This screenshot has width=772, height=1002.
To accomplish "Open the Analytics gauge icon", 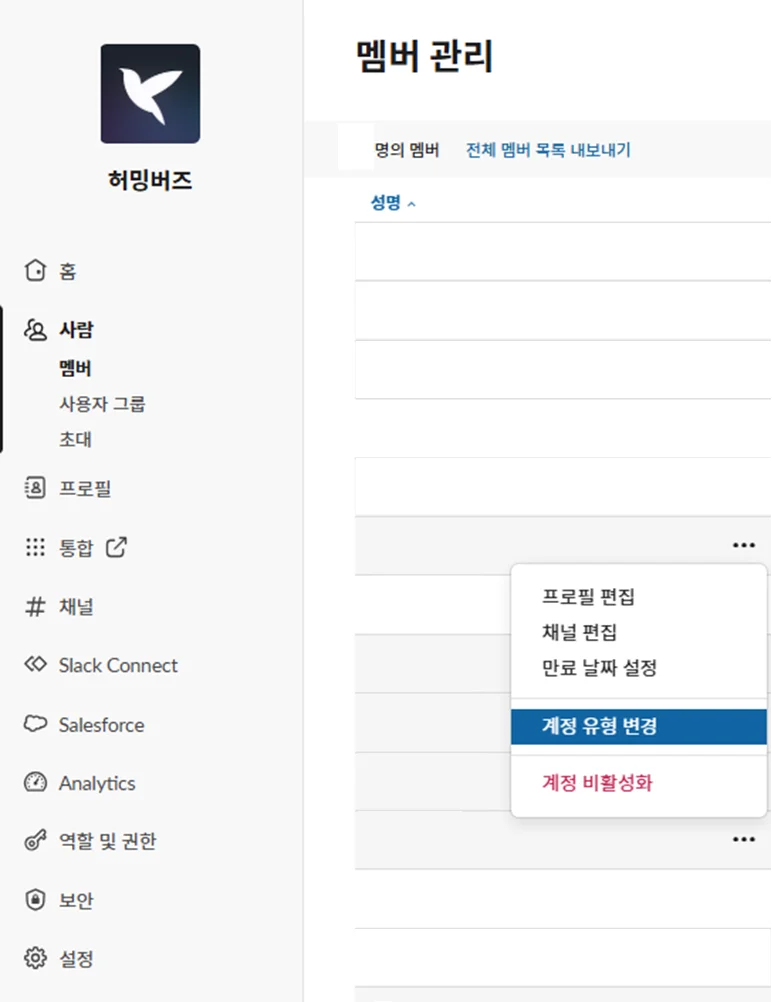I will 36,783.
